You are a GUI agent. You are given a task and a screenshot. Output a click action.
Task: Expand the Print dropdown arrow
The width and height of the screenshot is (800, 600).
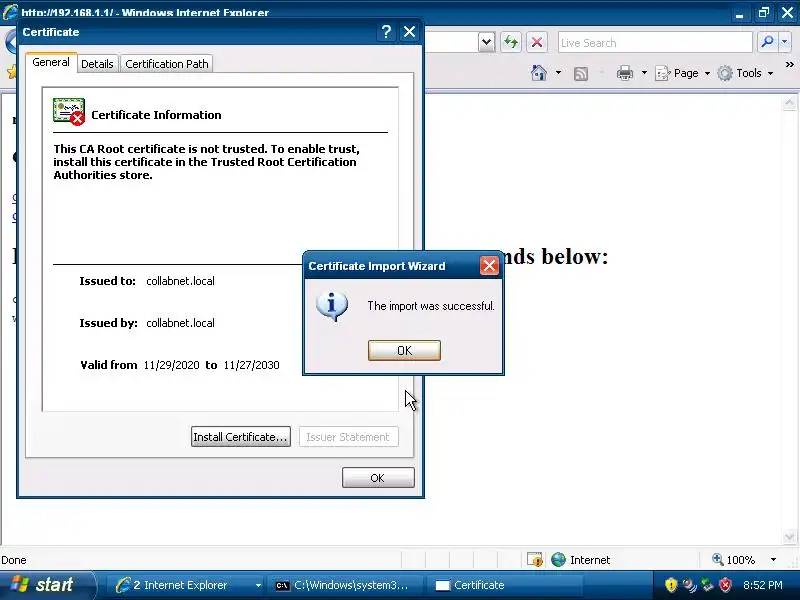pos(644,73)
